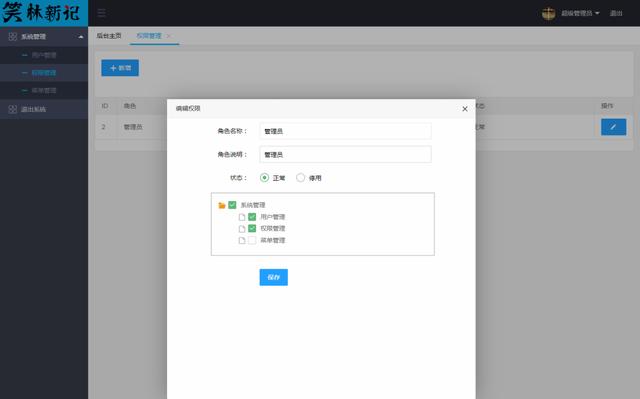Viewport: 640px width, 399px height.
Task: Click the blue pencil edit icon in the 操作 column
Action: point(613,127)
